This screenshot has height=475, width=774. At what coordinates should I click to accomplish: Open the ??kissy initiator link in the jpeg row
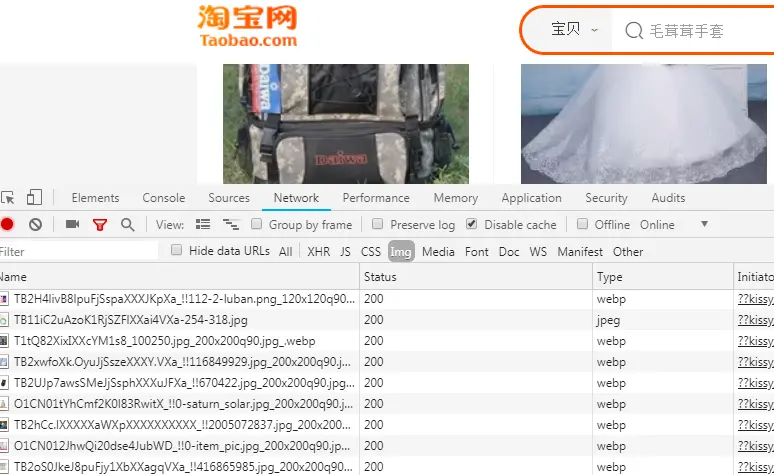tap(755, 320)
